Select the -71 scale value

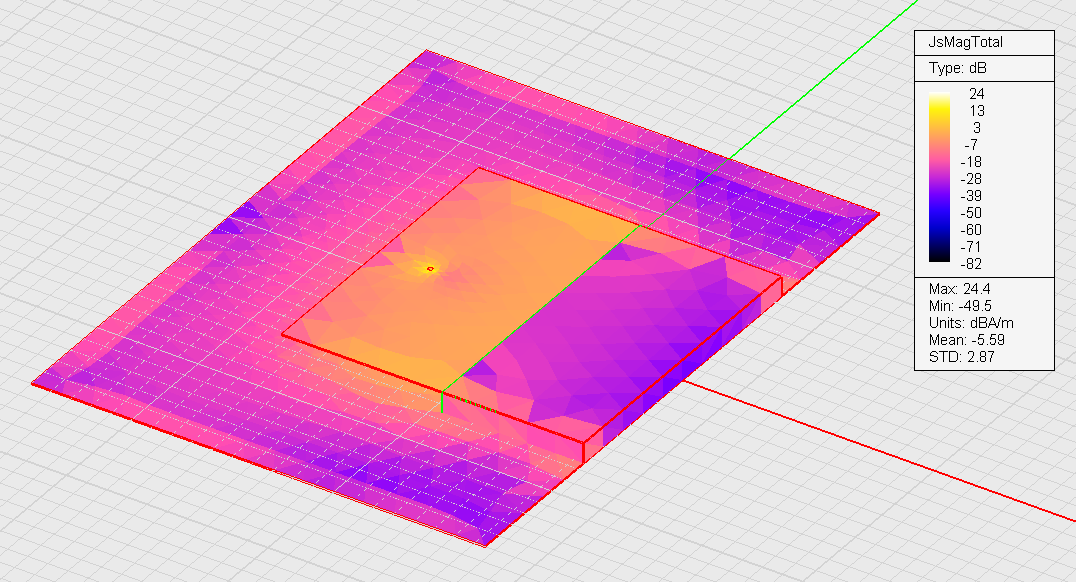coord(971,247)
